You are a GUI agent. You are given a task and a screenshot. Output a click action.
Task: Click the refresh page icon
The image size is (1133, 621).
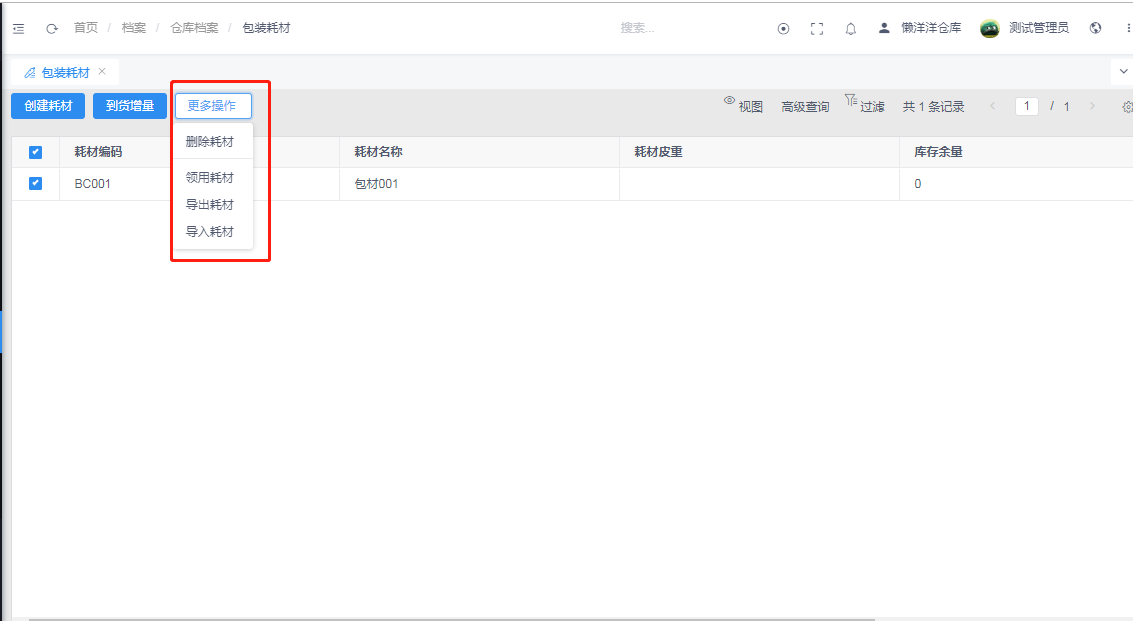pyautogui.click(x=51, y=29)
